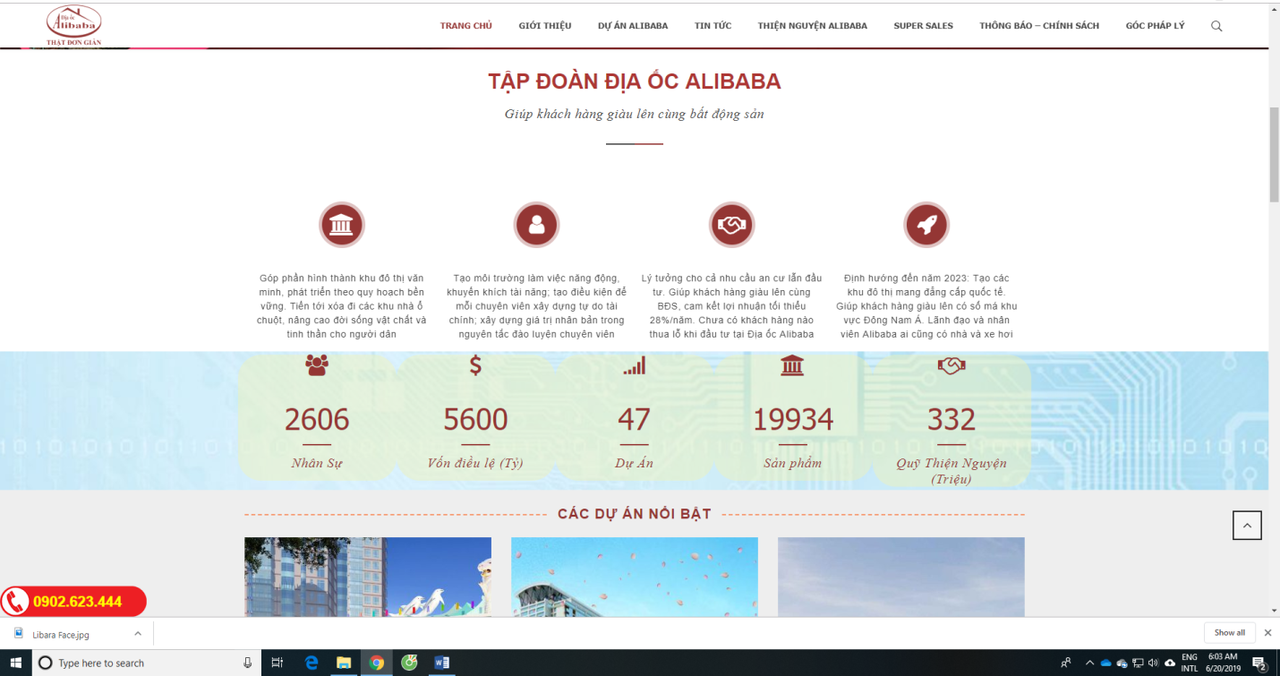Image resolution: width=1280 pixels, height=676 pixels.
Task: Click the dollar sign icon above Vốn điều lệ
Action: click(x=475, y=366)
